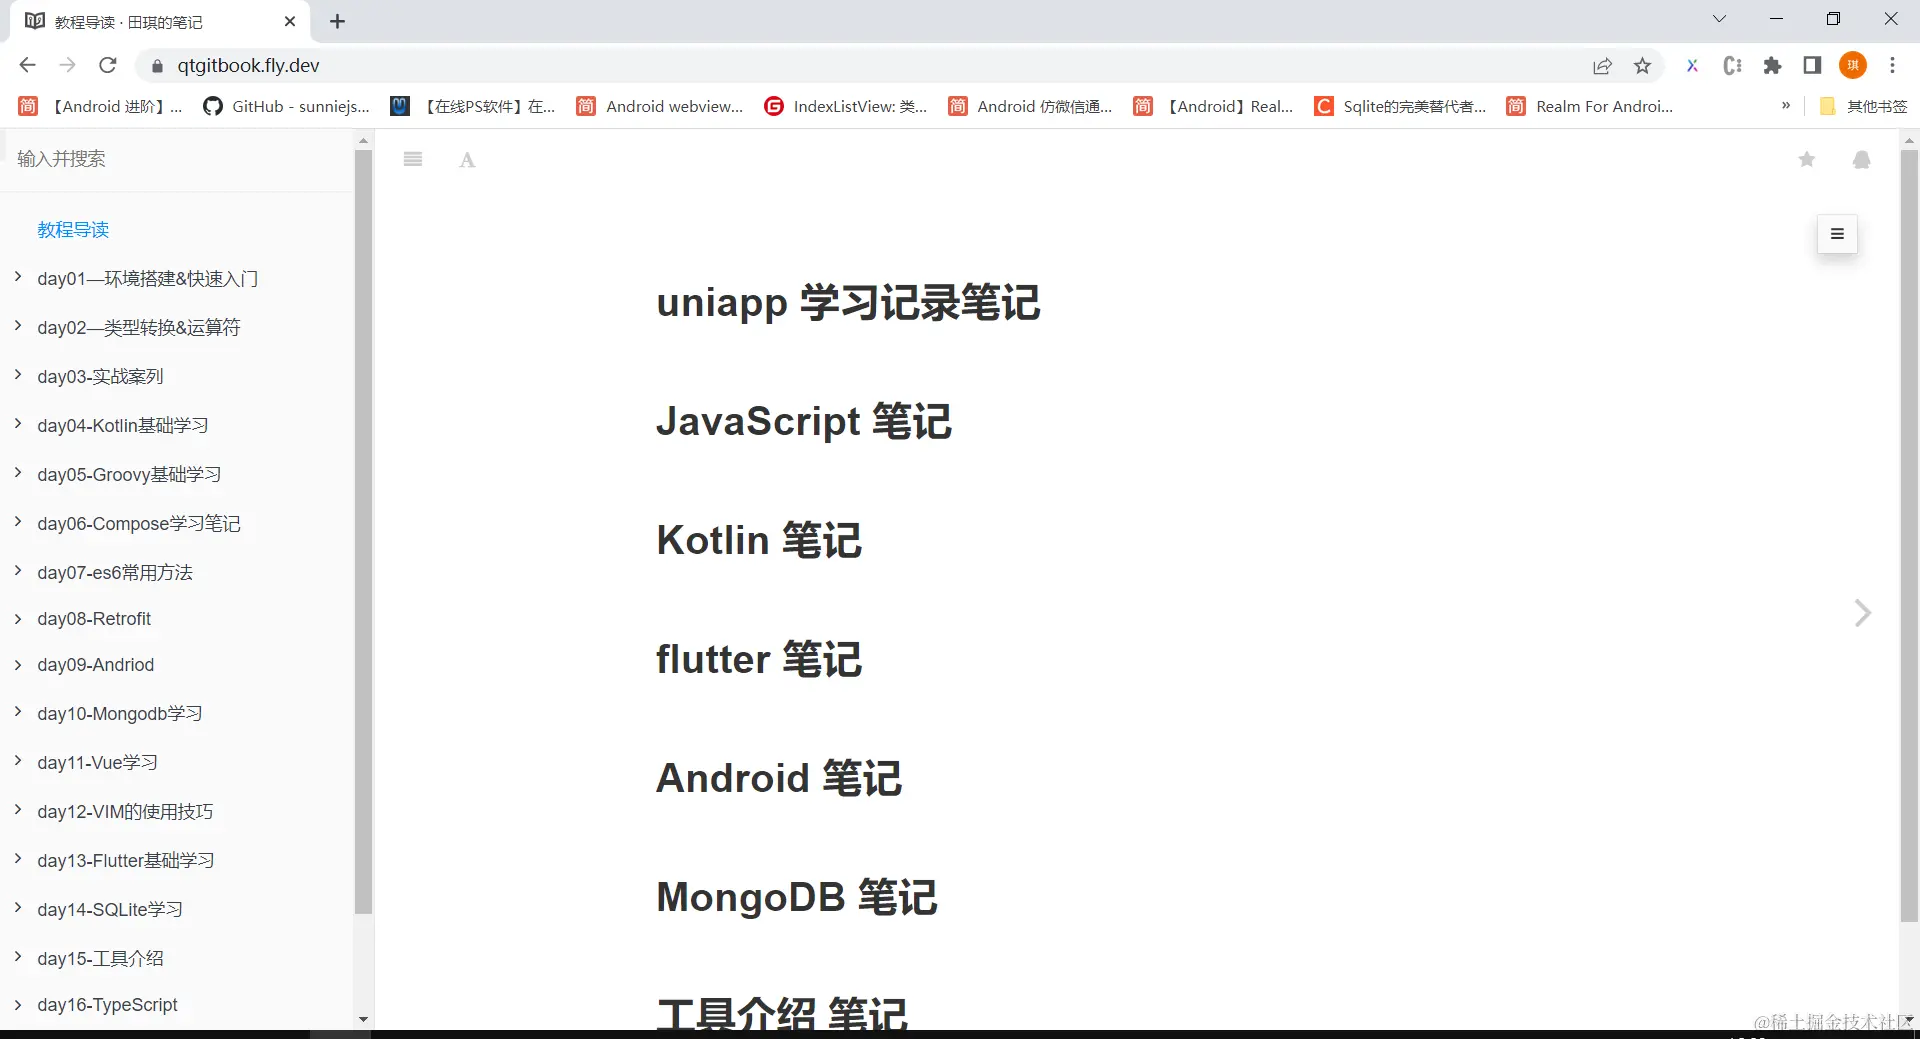The height and width of the screenshot is (1039, 1920).
Task: Click the site lock icon
Action: 156,66
